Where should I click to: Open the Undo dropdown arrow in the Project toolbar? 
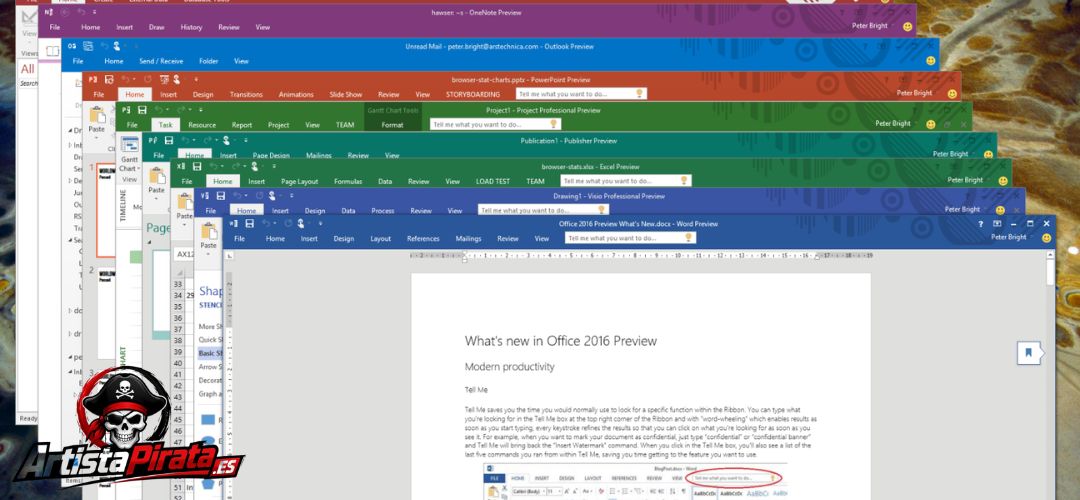pyautogui.click(x=167, y=110)
